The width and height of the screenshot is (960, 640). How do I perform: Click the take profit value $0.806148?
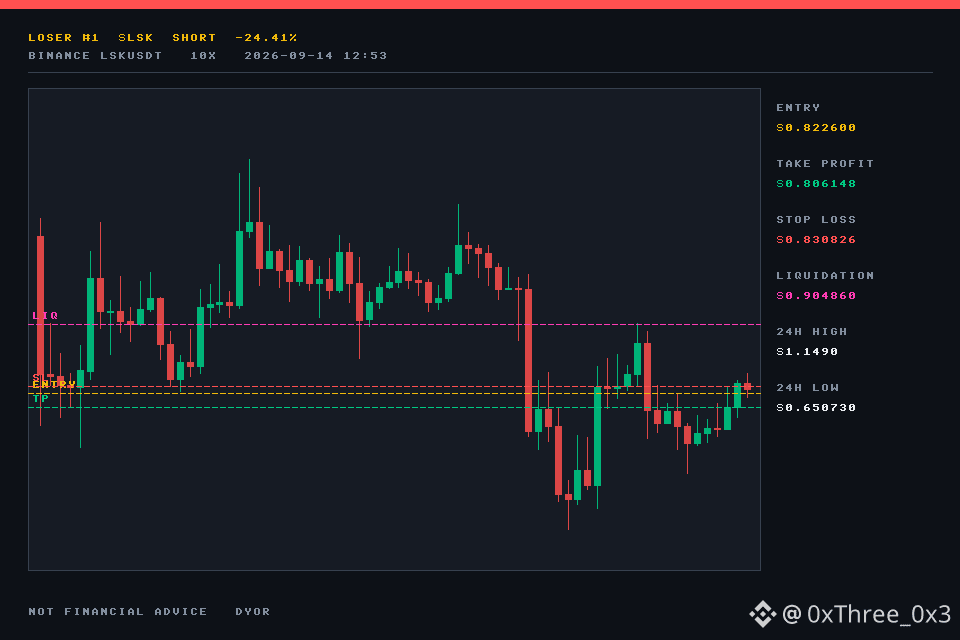click(x=816, y=184)
